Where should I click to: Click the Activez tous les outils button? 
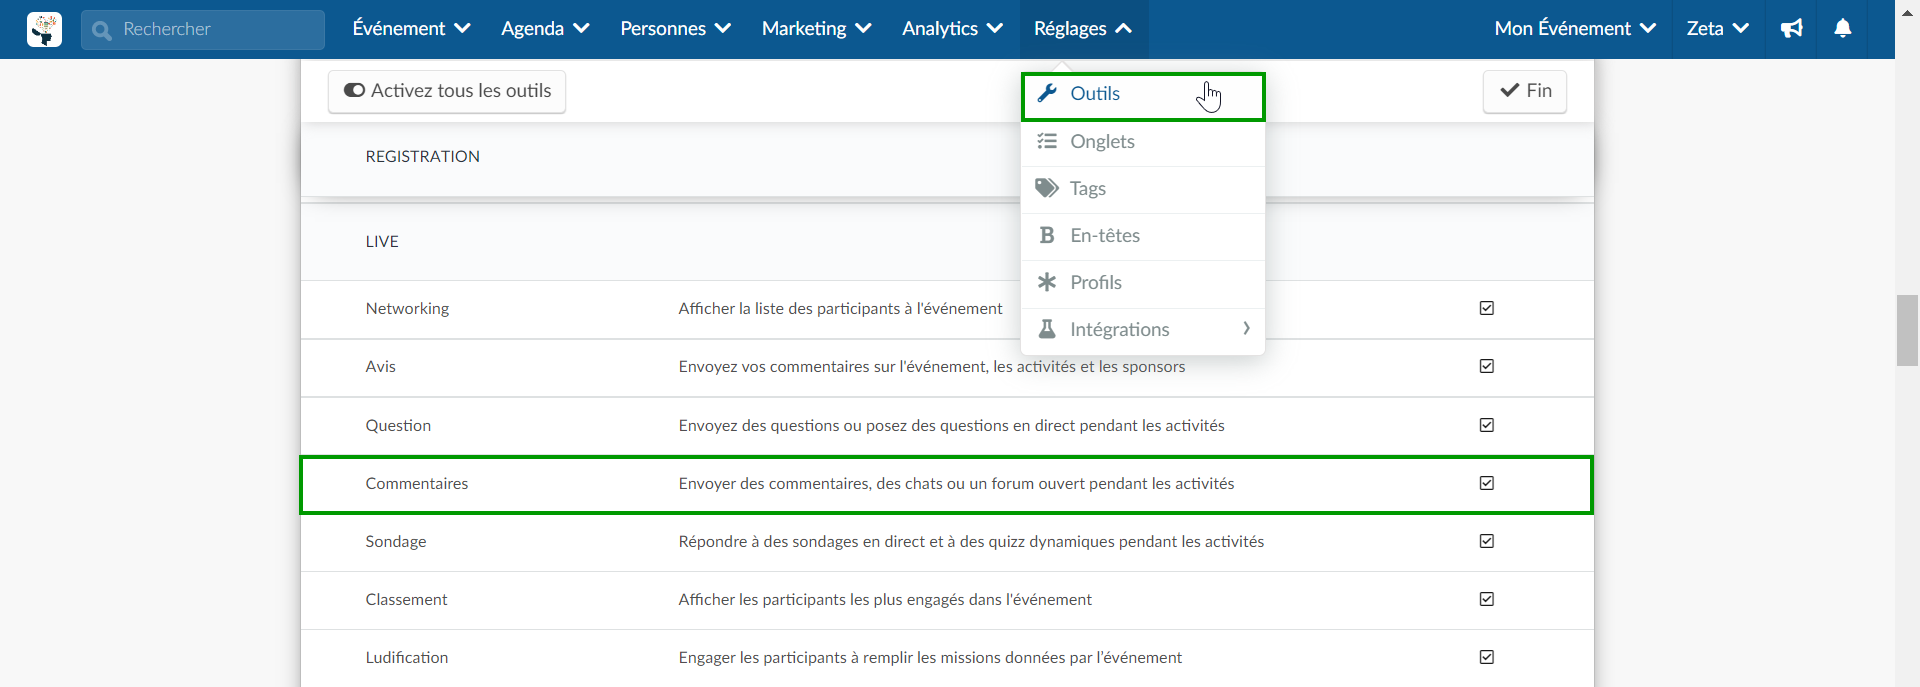(447, 91)
